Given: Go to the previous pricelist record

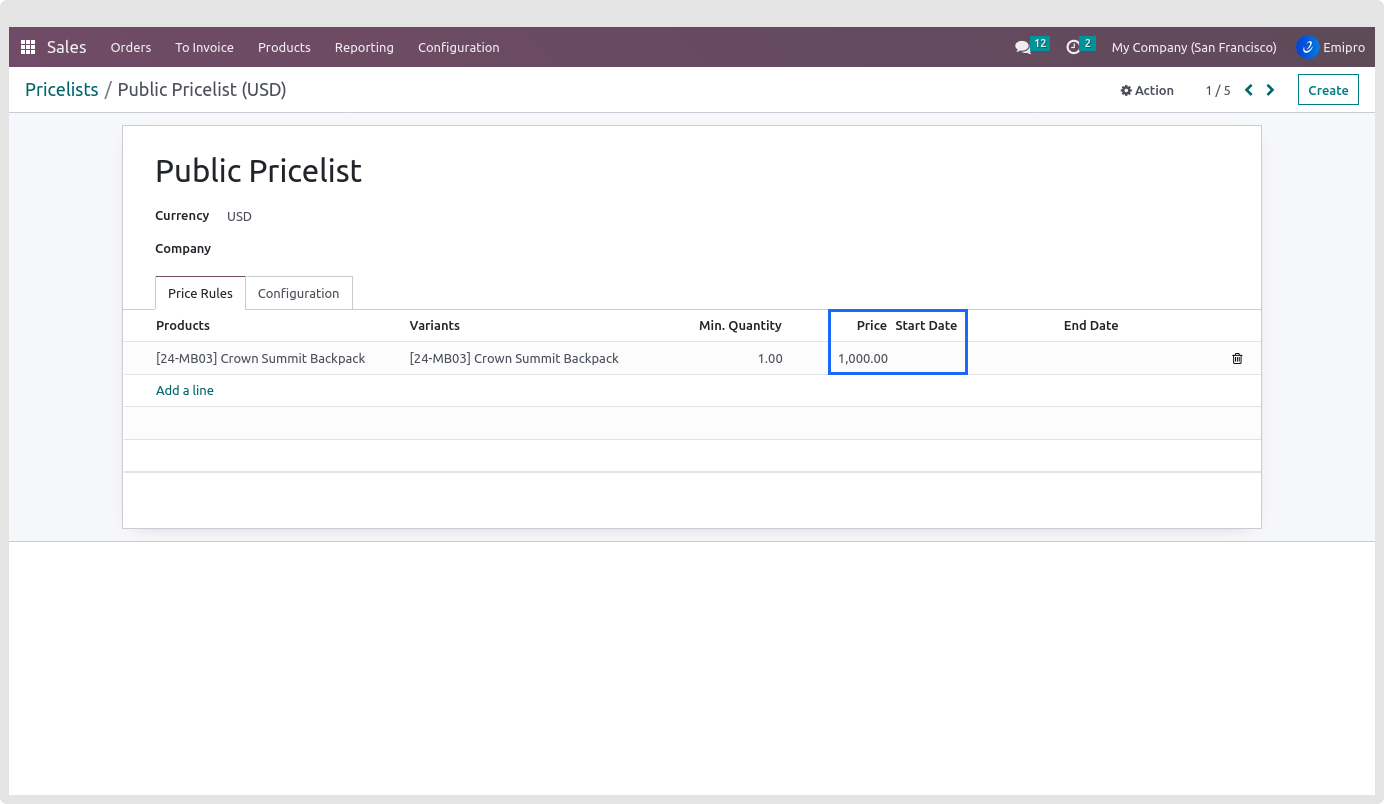Looking at the screenshot, I should 1249,90.
